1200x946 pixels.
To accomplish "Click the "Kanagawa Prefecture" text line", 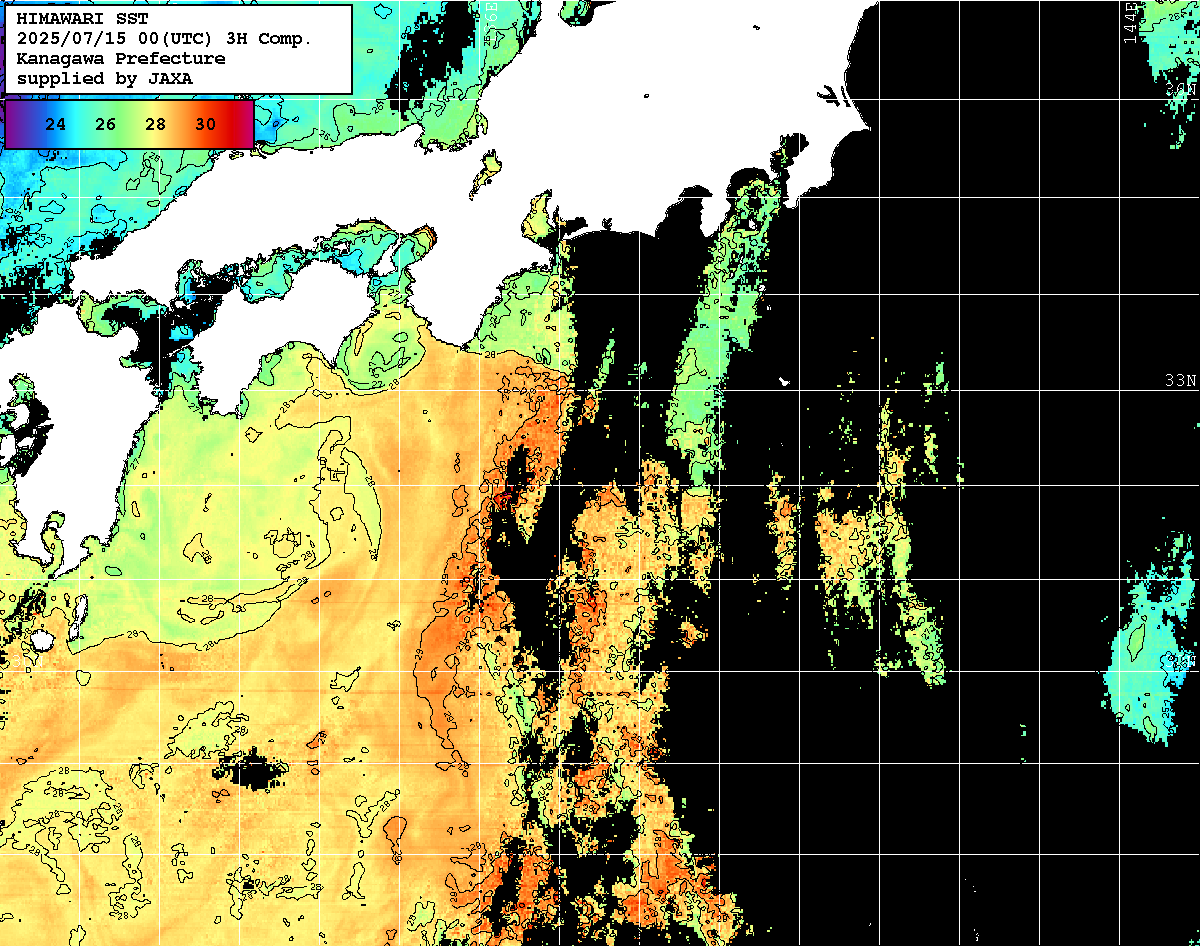I will [121, 58].
